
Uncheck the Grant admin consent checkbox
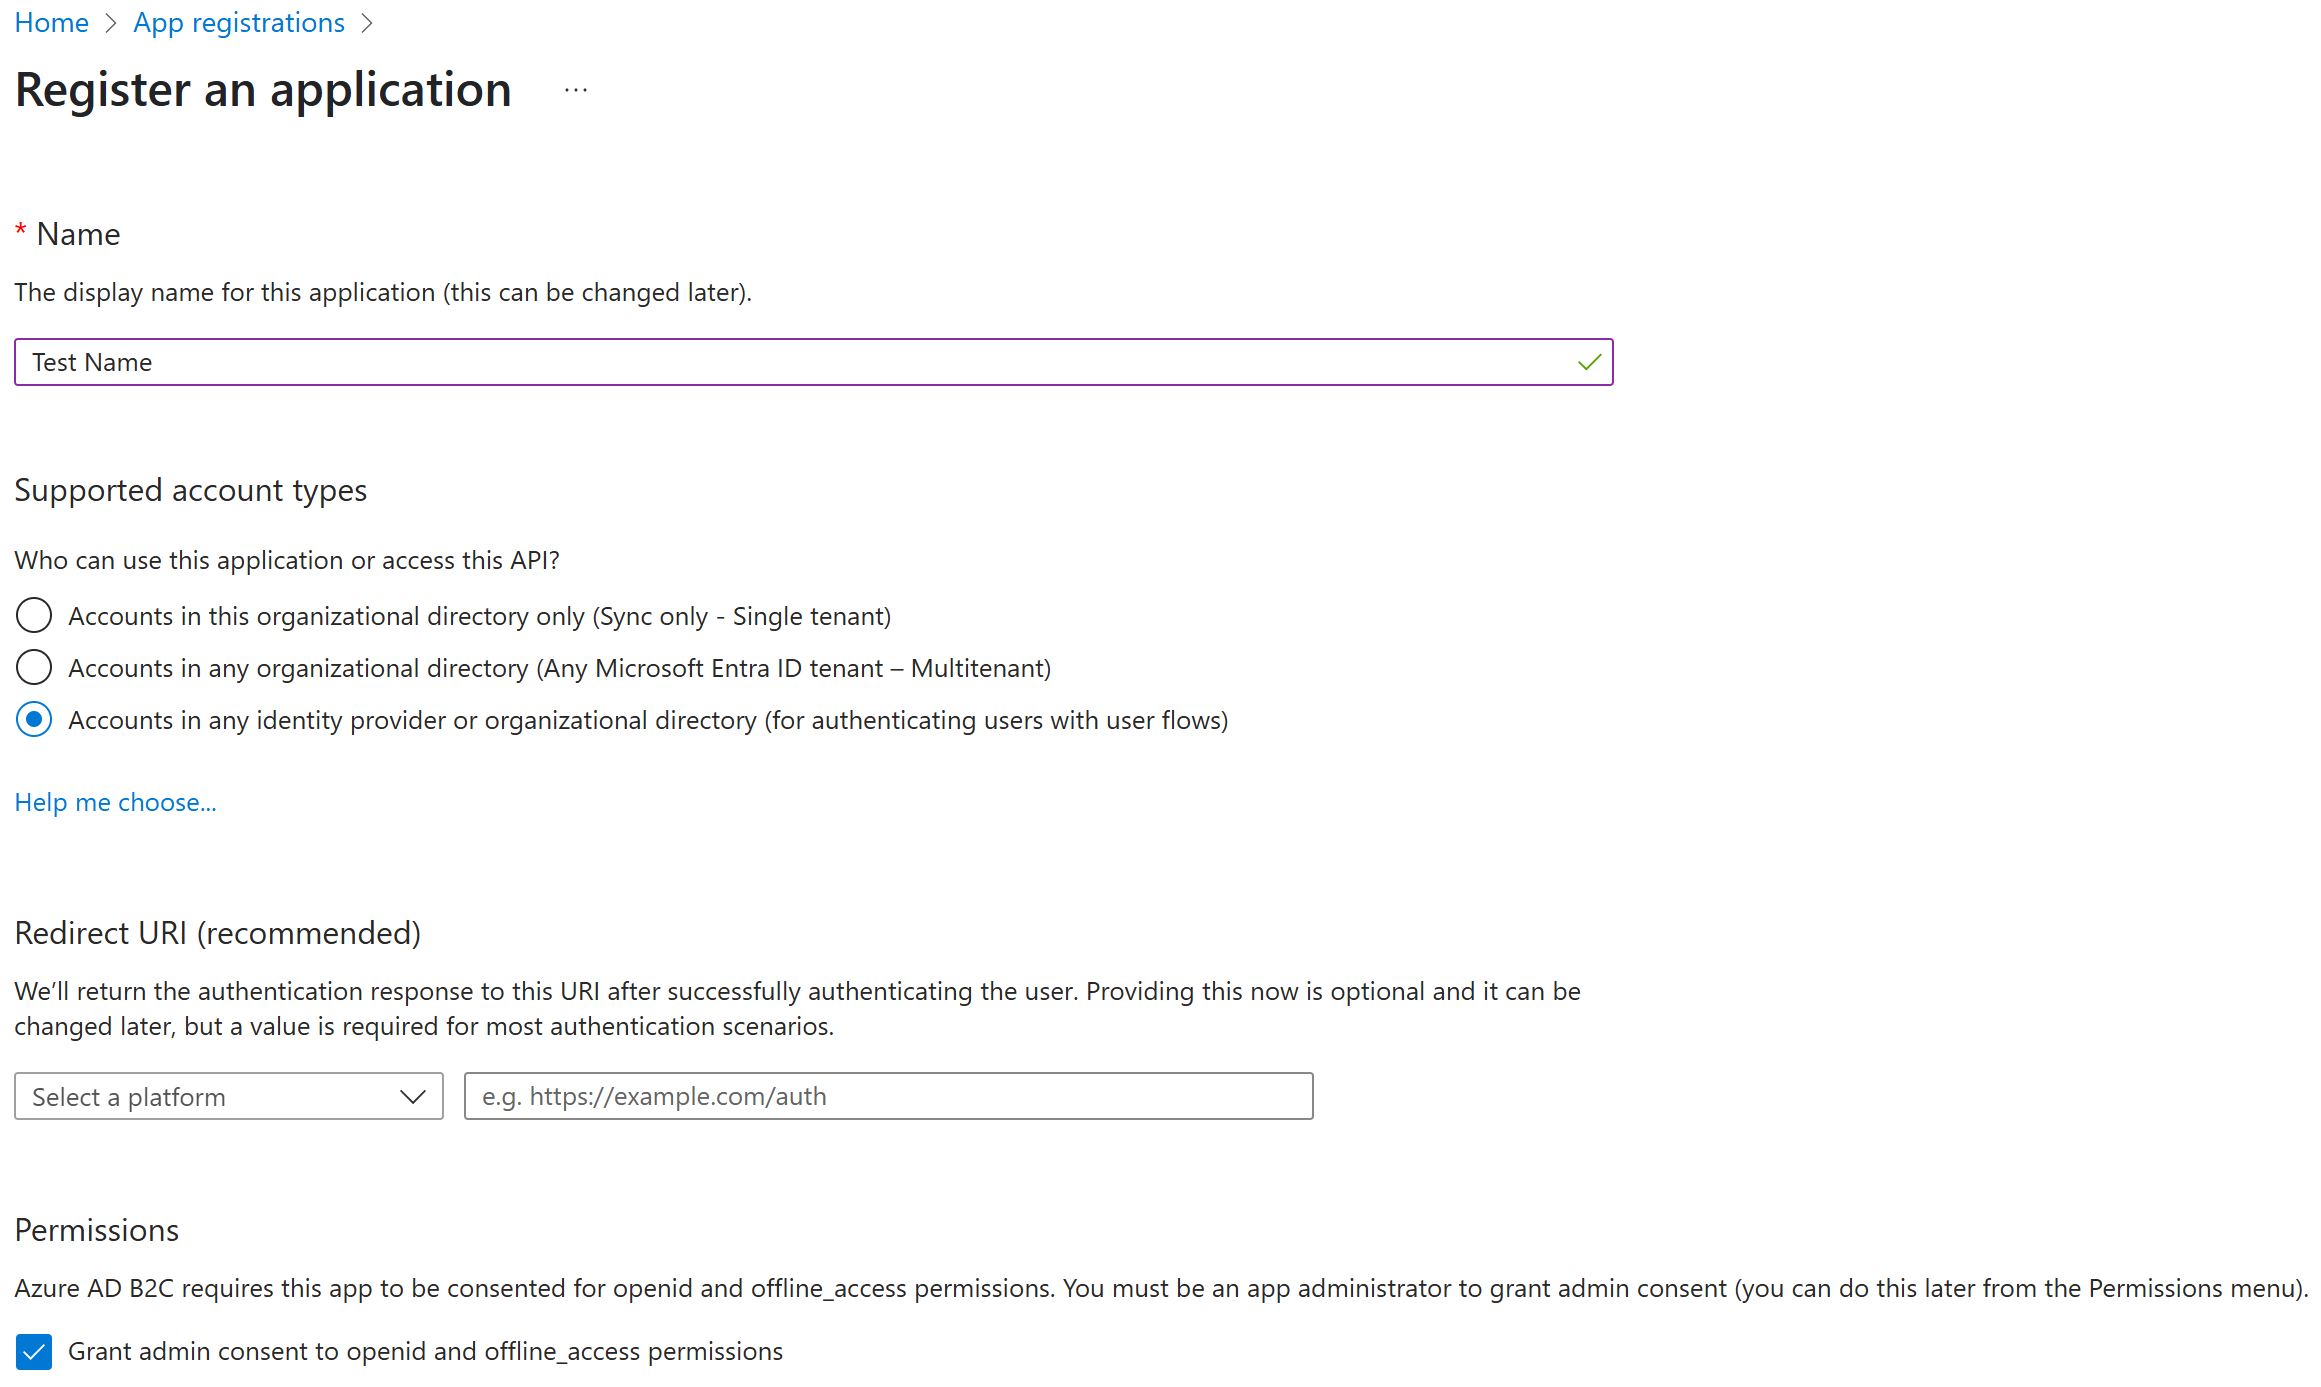pos(34,1352)
